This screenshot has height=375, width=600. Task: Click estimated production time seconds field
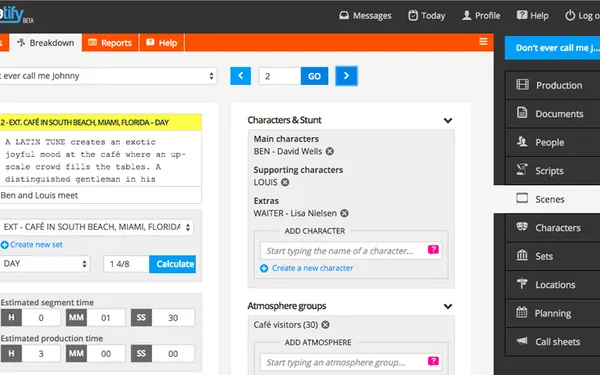tap(173, 354)
